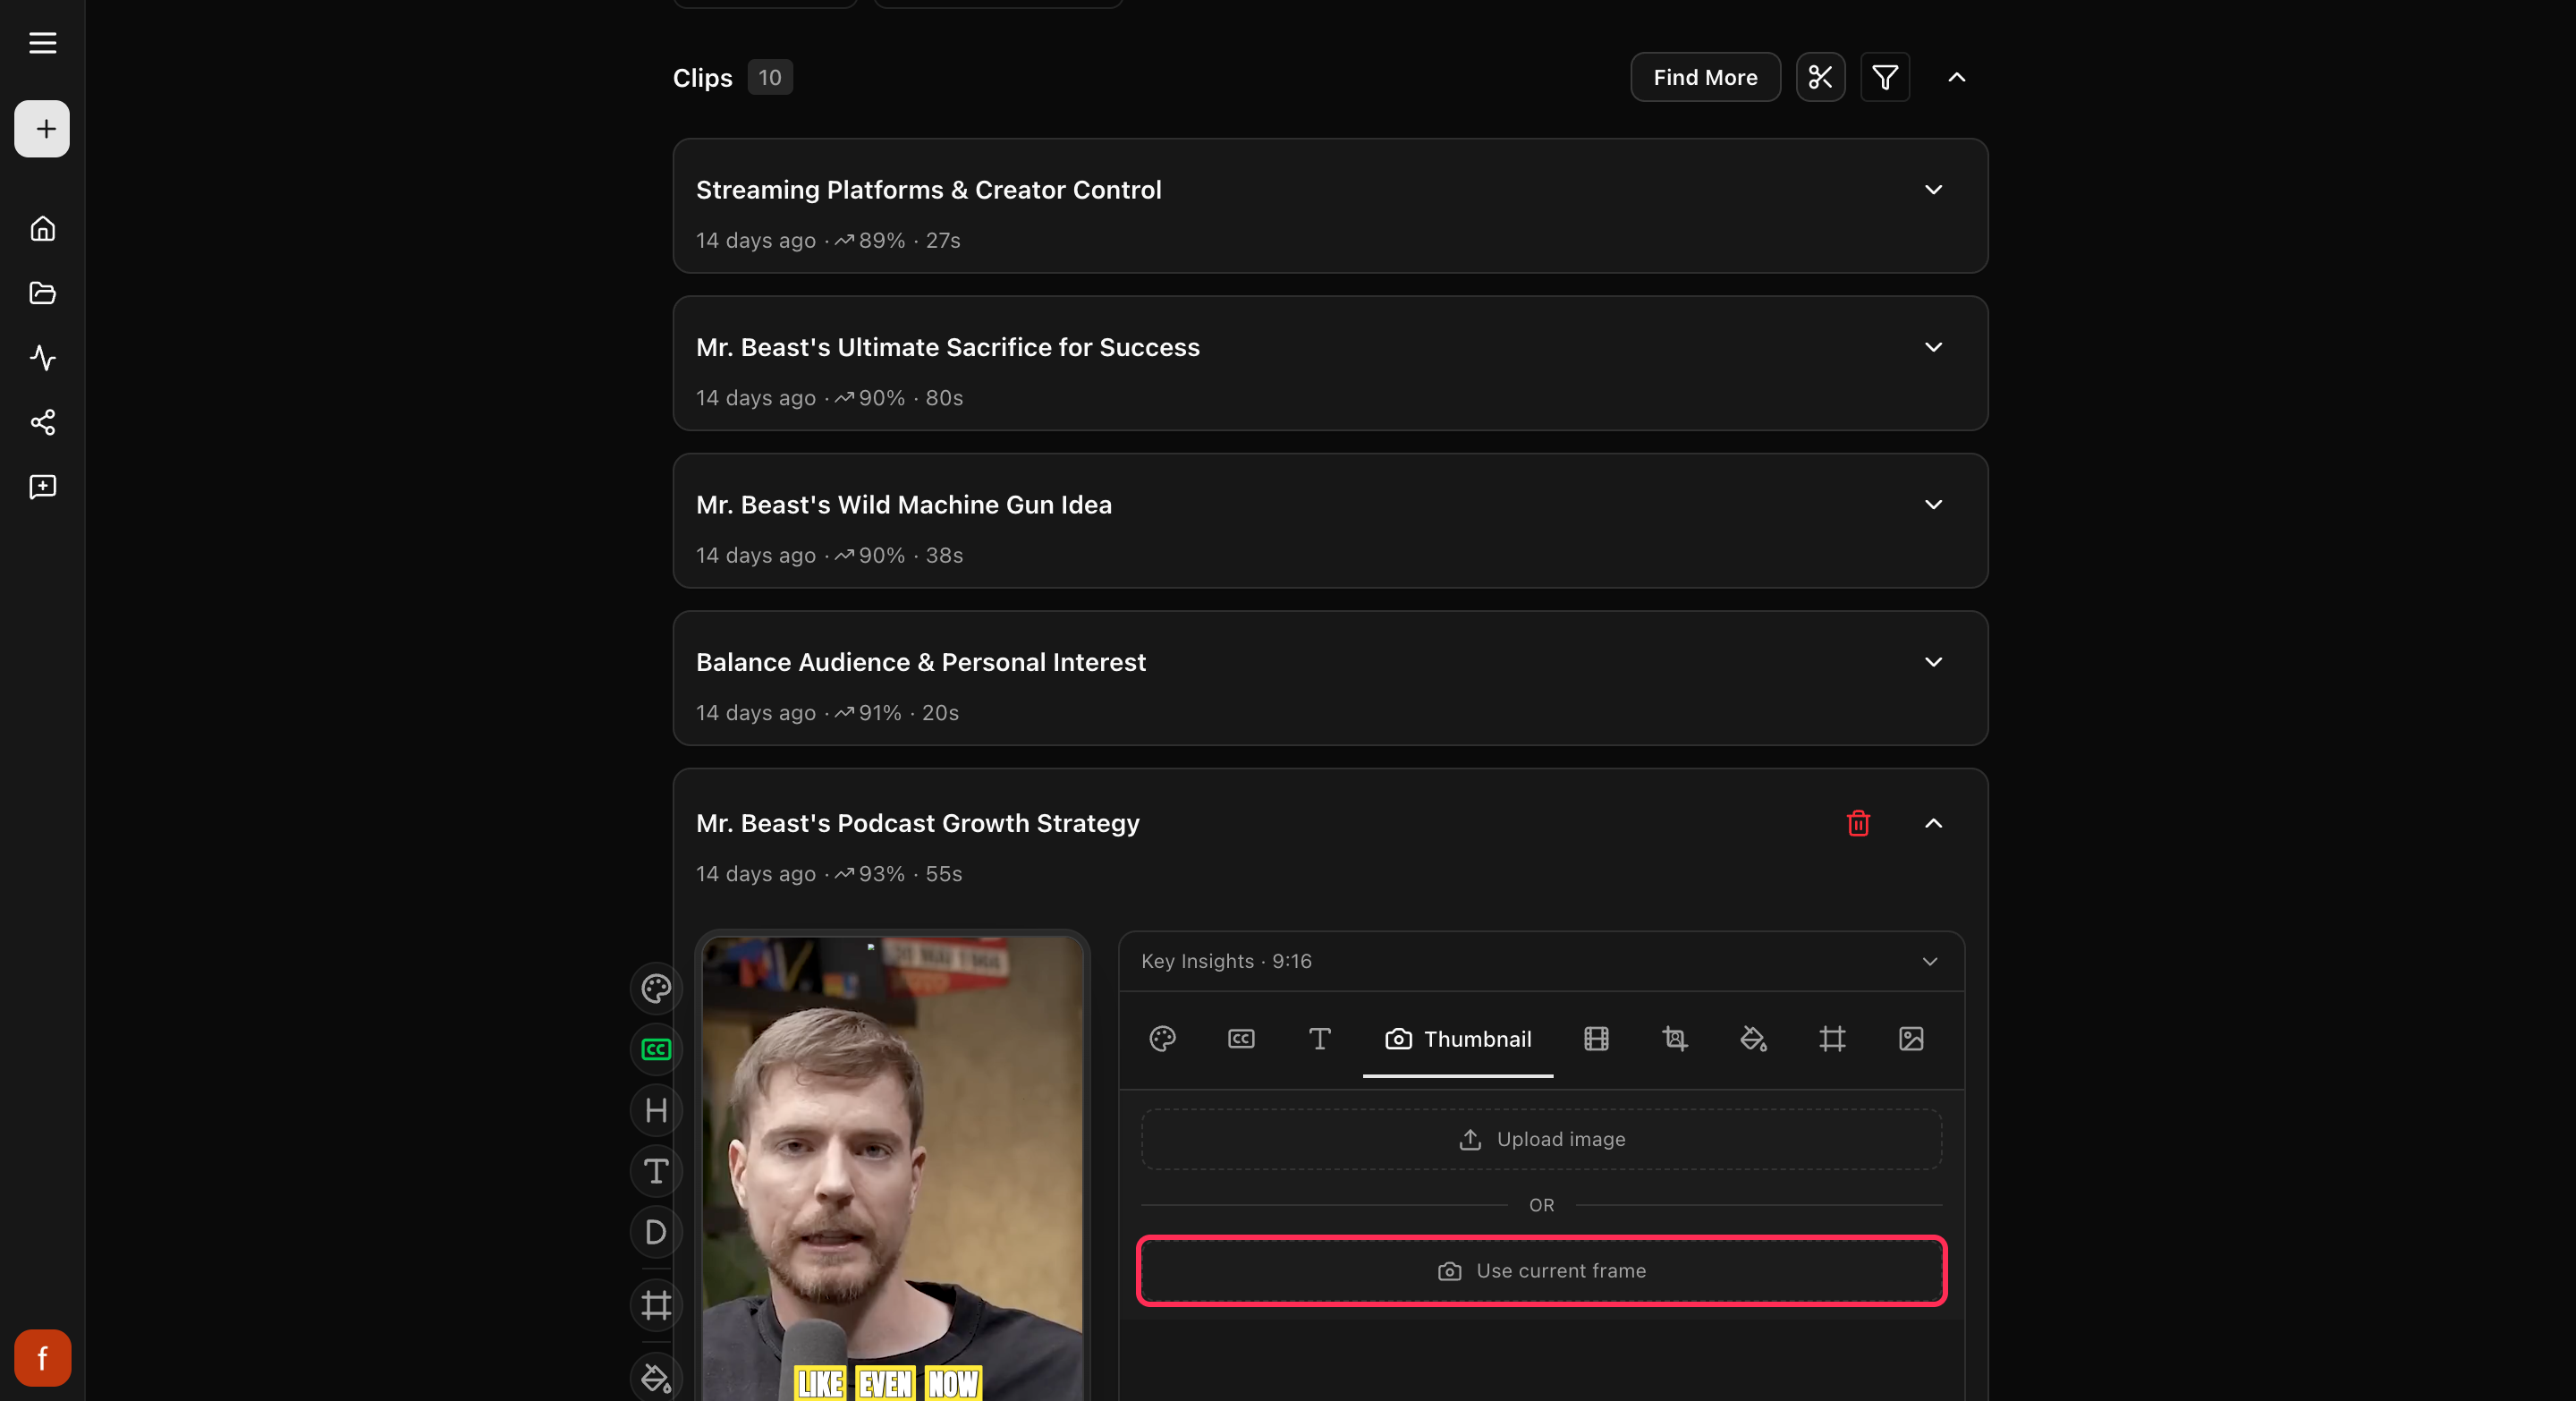This screenshot has width=2576, height=1401.
Task: Switch to the film strip tab in the editor panel
Action: pos(1596,1039)
